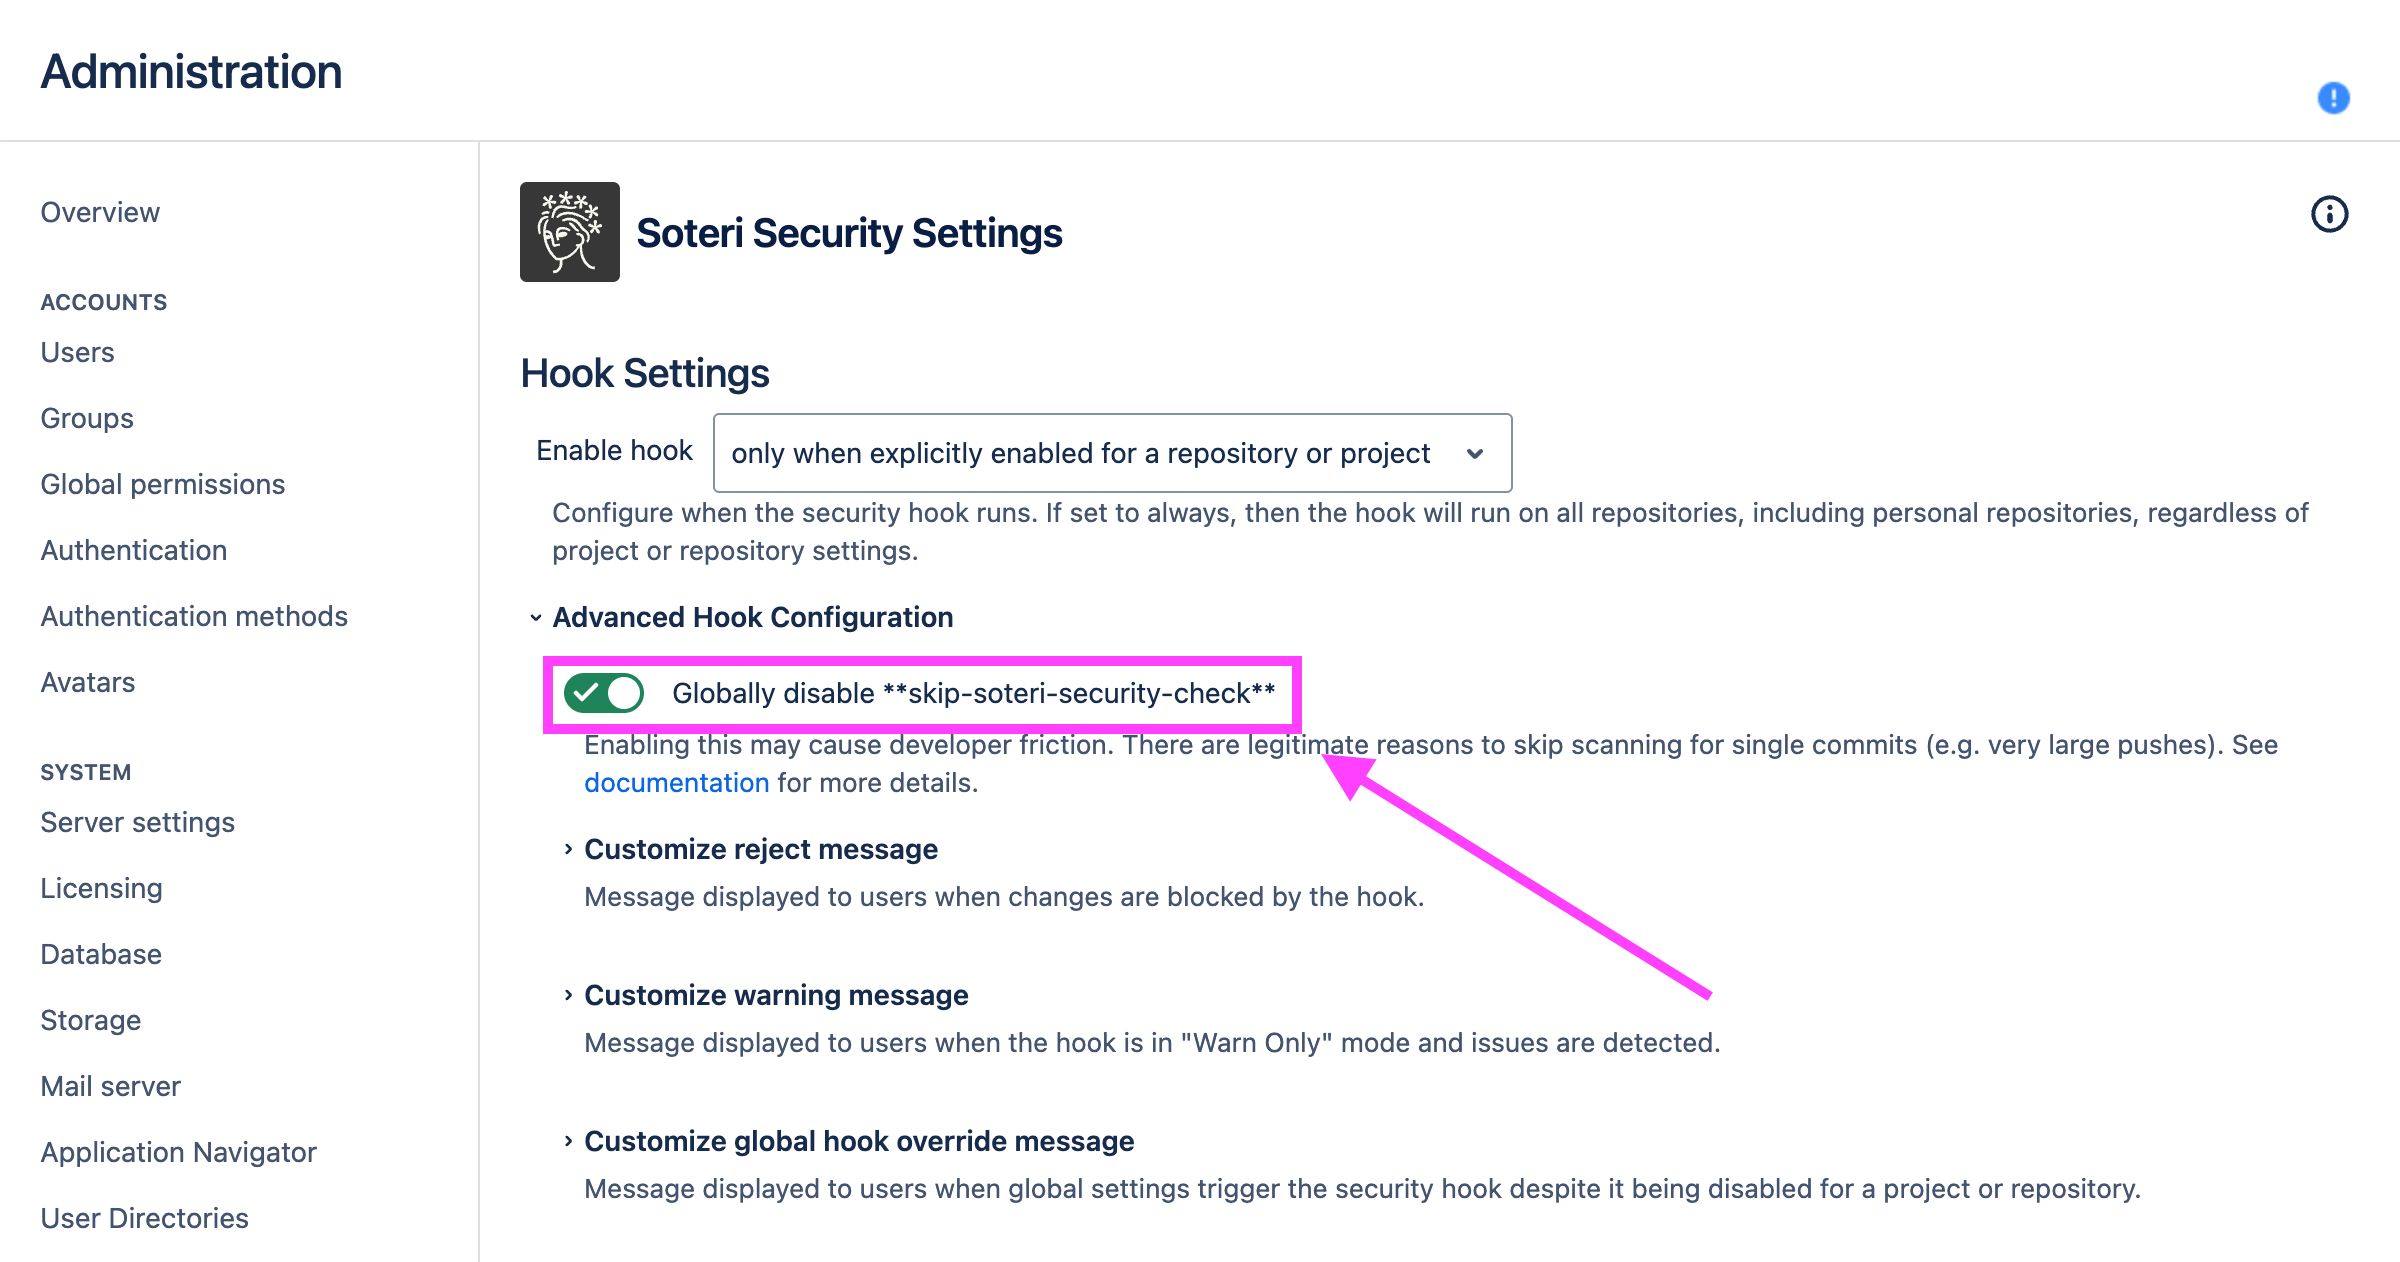The height and width of the screenshot is (1262, 2400).
Task: Expand Customize warning message section
Action: tap(775, 995)
